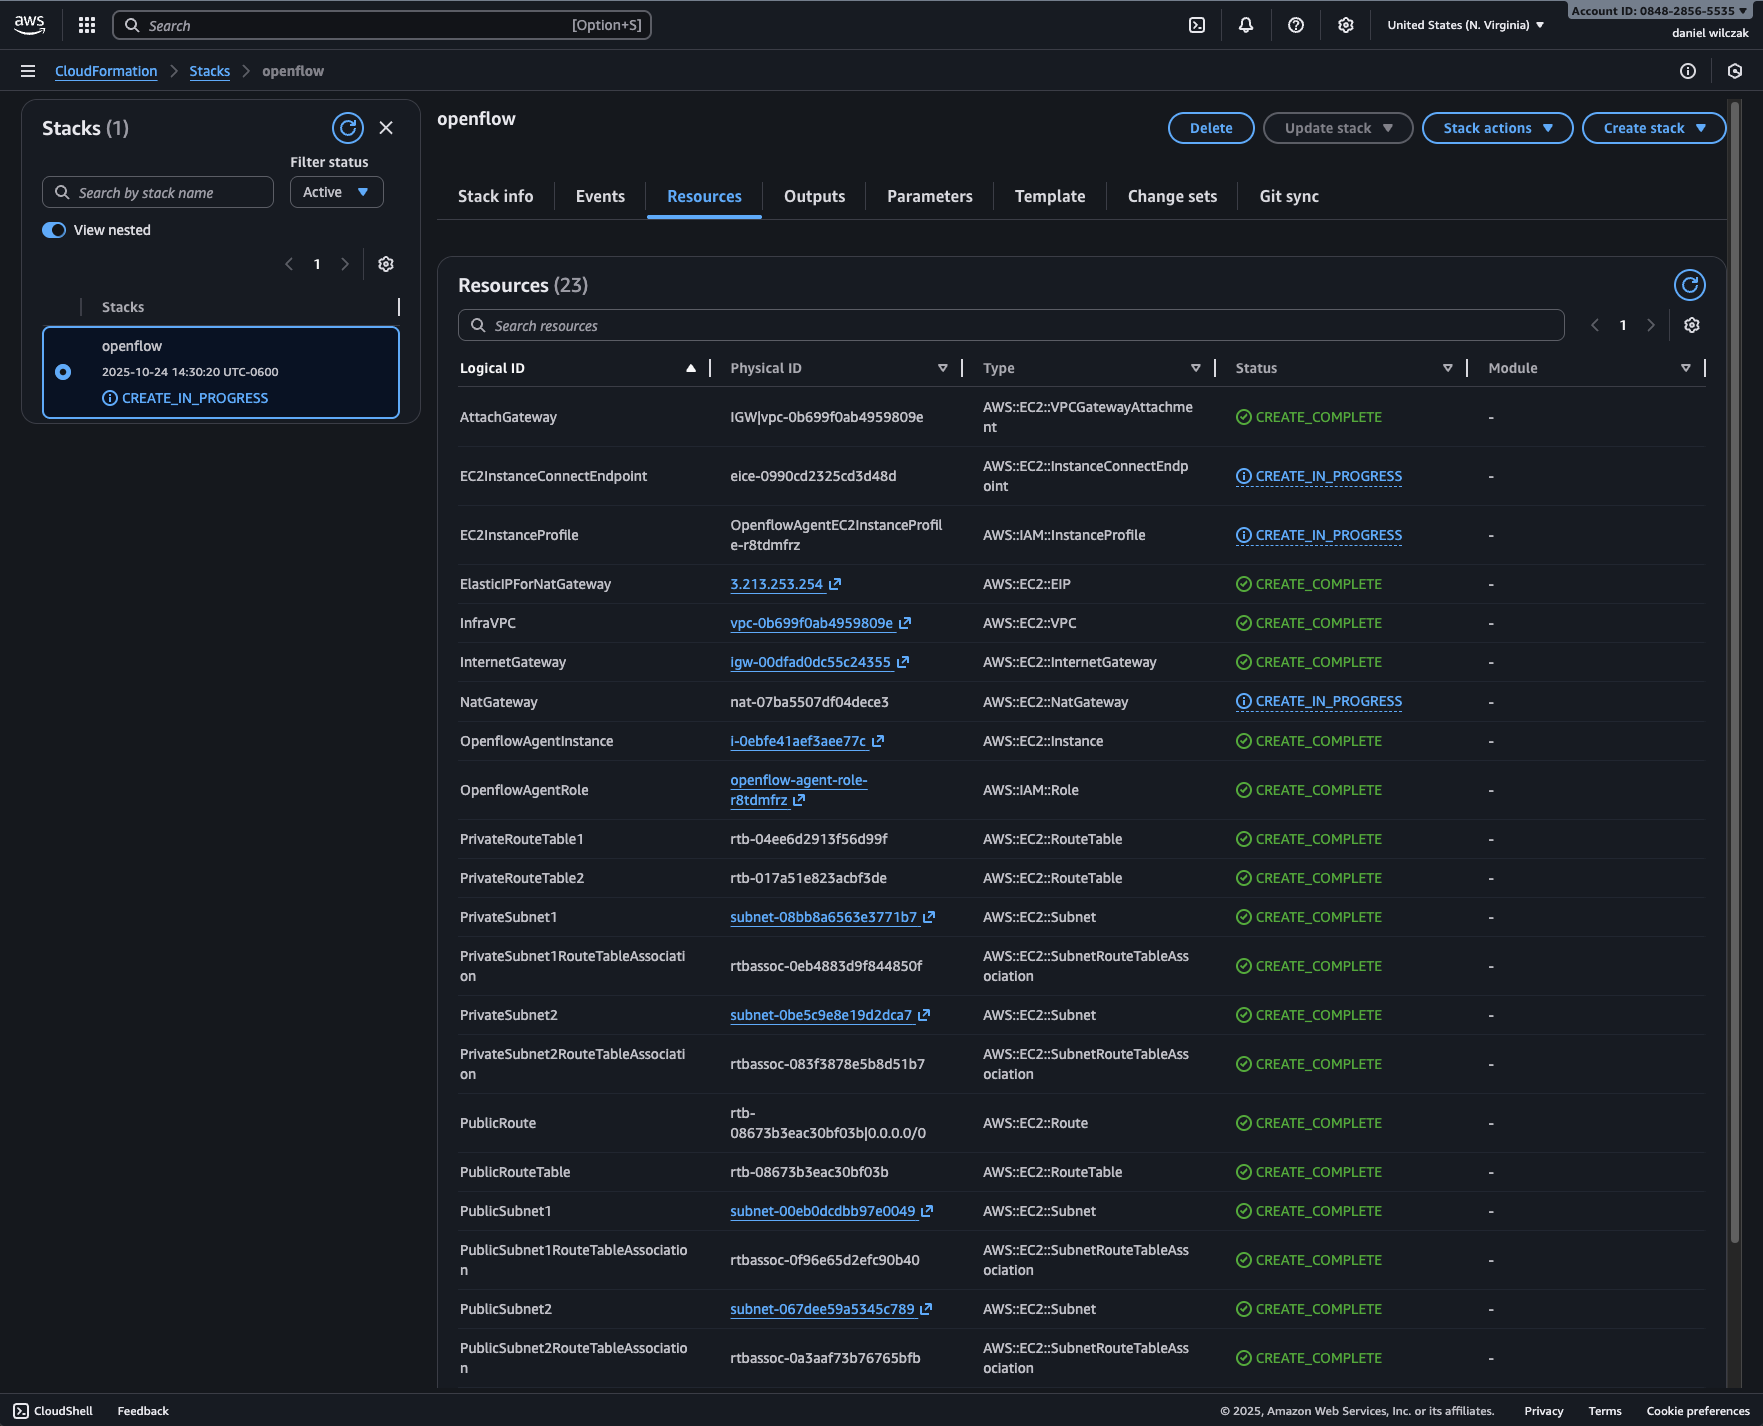Open the Filter status Active dropdown

coord(336,192)
